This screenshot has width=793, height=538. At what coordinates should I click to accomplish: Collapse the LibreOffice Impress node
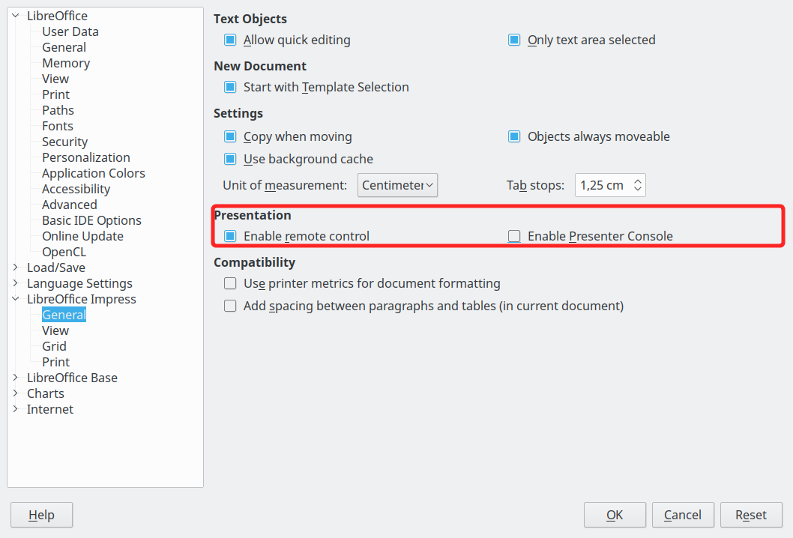click(x=15, y=299)
